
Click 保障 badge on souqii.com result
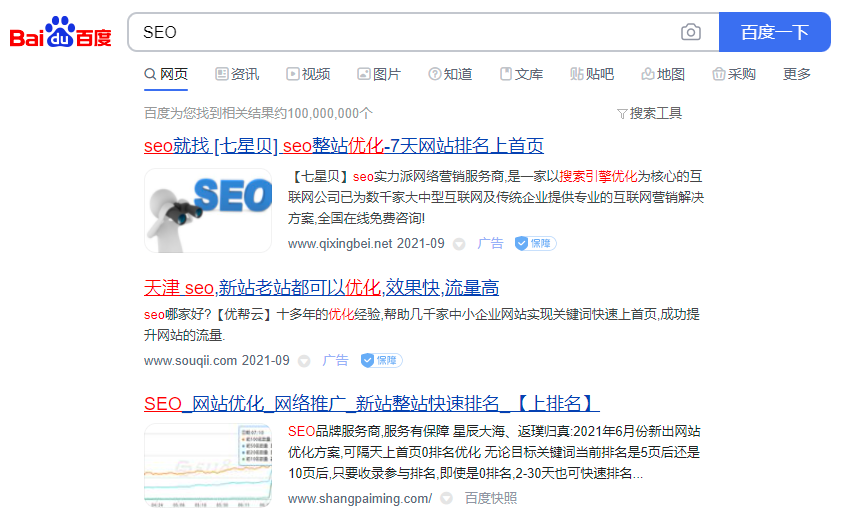pyautogui.click(x=381, y=360)
